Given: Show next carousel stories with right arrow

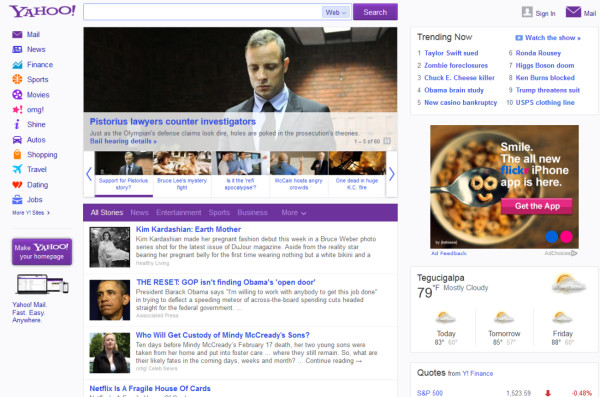Looking at the screenshot, I should 391,174.
